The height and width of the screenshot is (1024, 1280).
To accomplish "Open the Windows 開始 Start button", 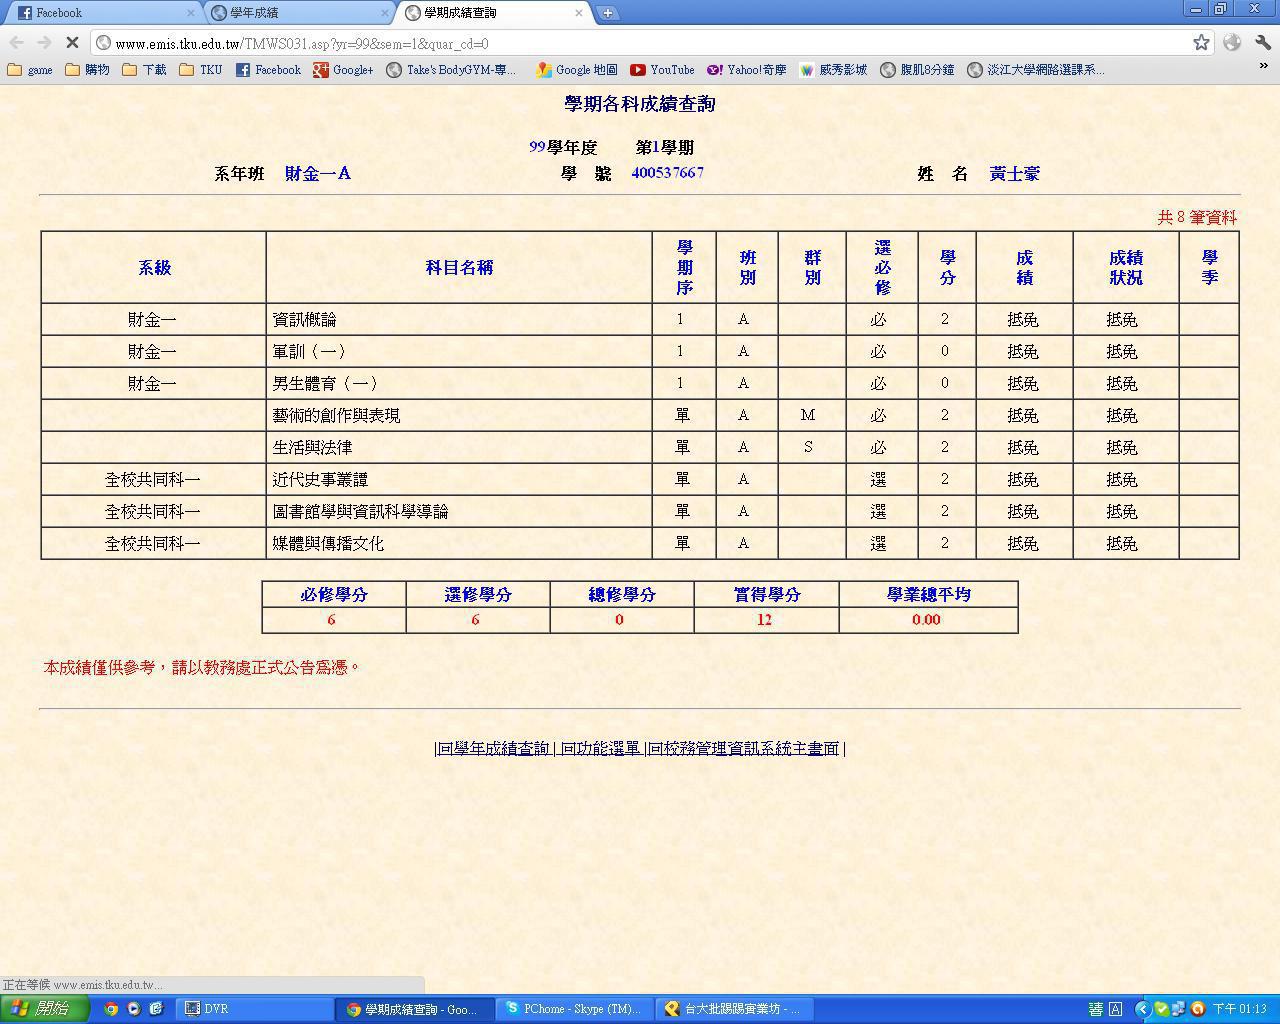I will pos(45,1008).
